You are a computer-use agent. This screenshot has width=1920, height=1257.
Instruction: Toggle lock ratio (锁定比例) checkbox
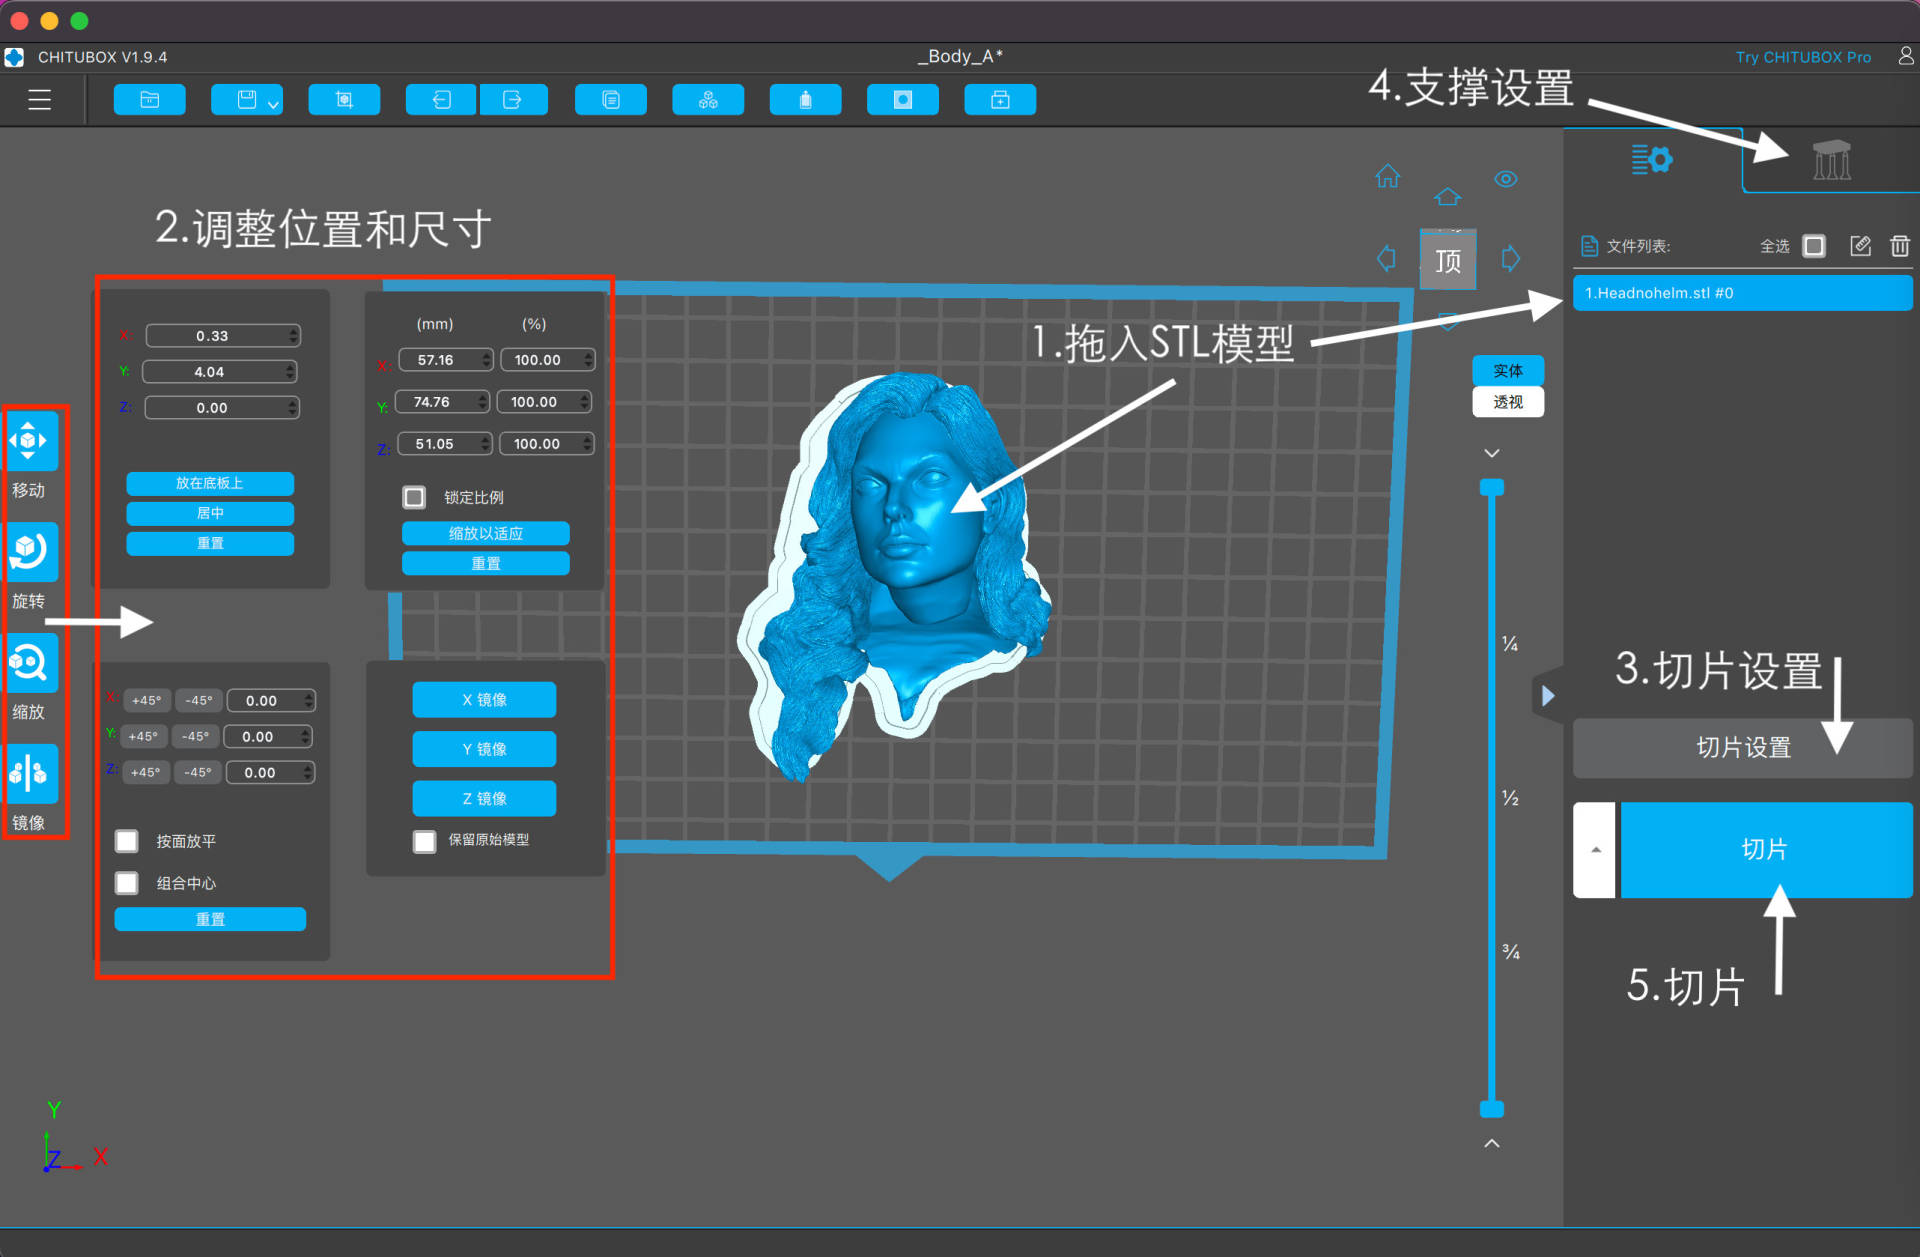(x=414, y=497)
